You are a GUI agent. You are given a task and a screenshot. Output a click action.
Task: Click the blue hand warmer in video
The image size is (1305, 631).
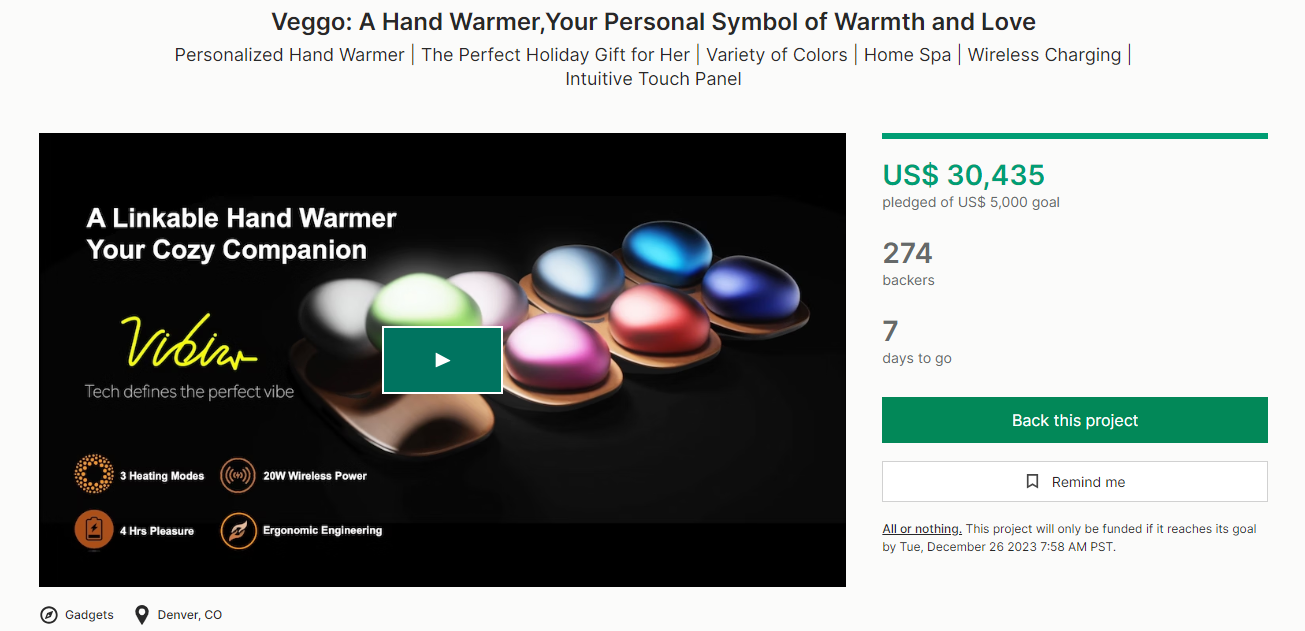pos(667,251)
